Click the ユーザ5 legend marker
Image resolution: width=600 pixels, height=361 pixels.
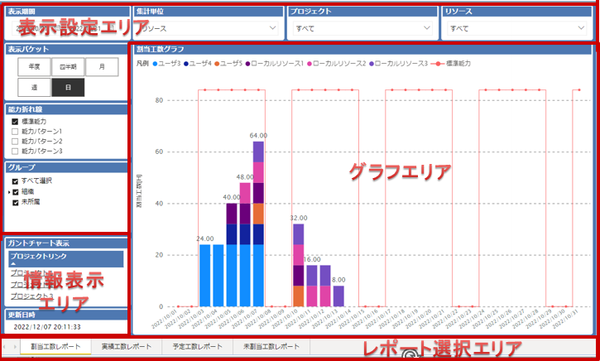click(217, 64)
